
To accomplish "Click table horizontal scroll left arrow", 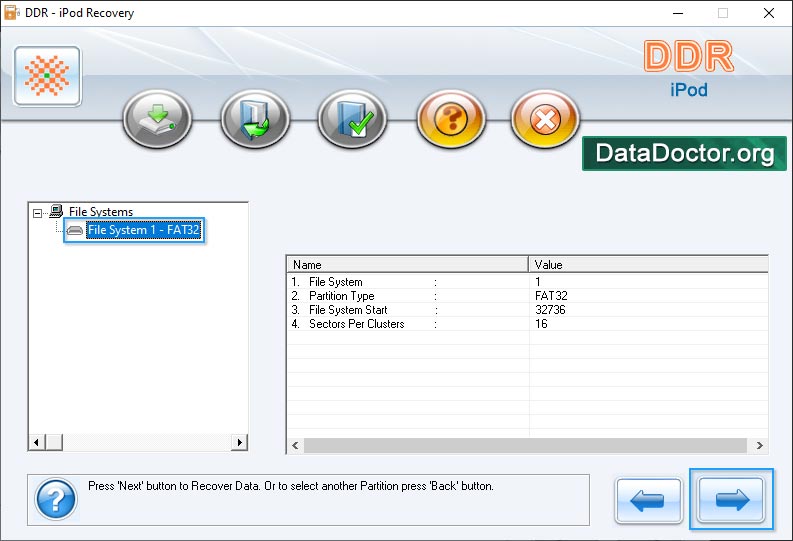I will 295,445.
